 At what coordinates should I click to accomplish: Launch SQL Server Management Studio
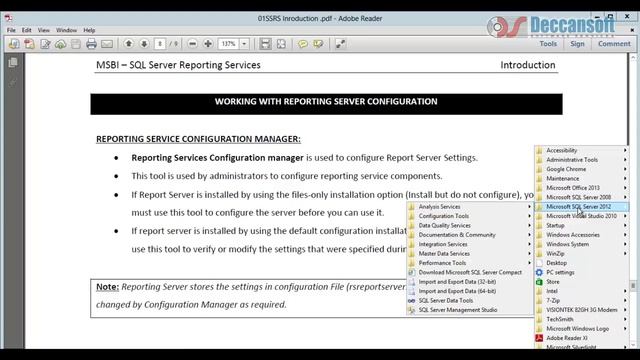pyautogui.click(x=470, y=310)
